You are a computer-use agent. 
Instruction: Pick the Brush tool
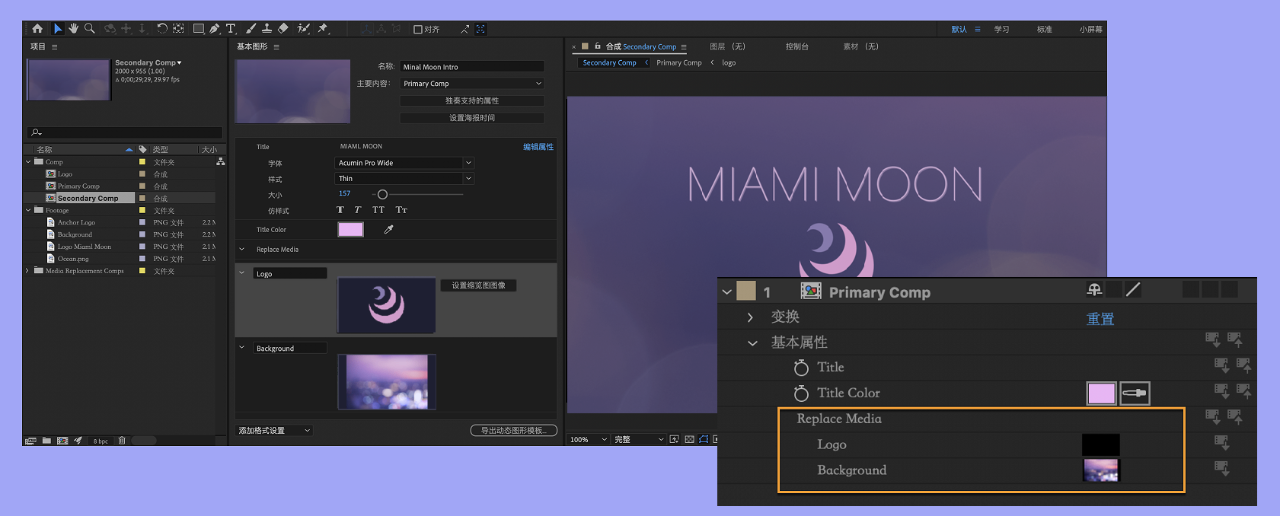[x=251, y=29]
